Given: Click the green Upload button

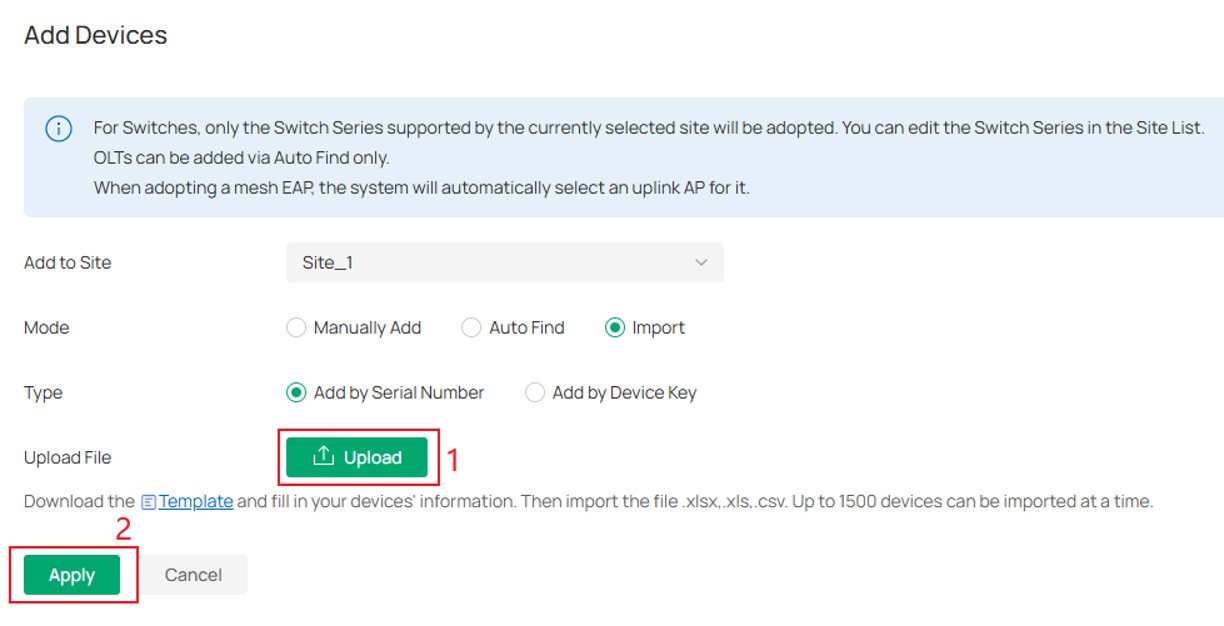Looking at the screenshot, I should pos(357,457).
